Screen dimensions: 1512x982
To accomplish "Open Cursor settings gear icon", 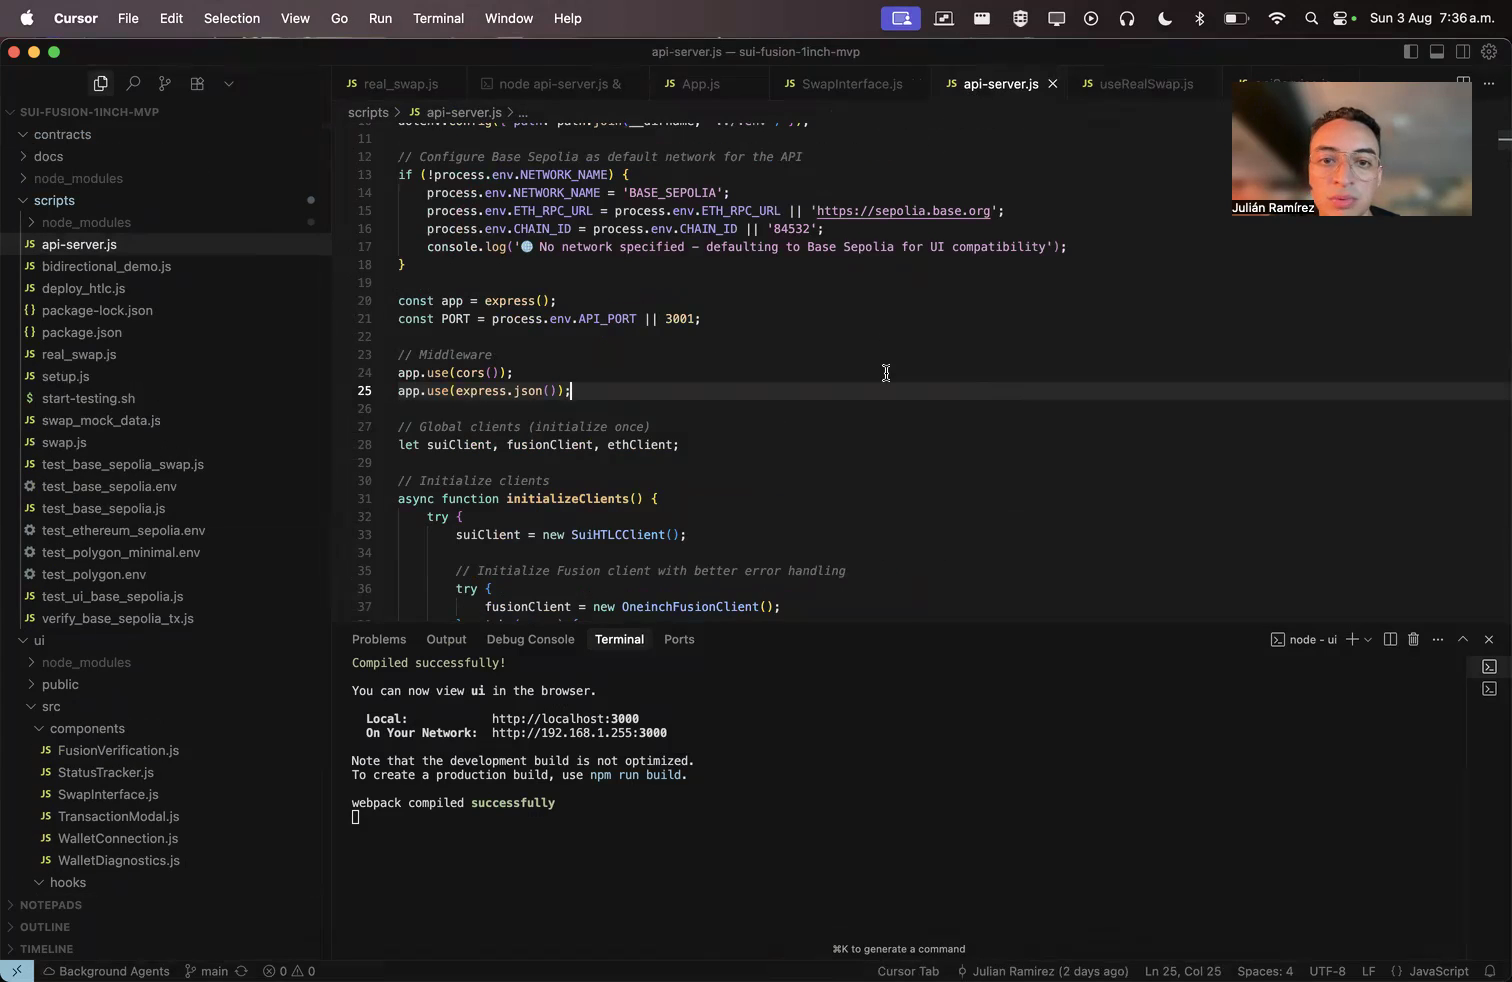I will click(1489, 52).
